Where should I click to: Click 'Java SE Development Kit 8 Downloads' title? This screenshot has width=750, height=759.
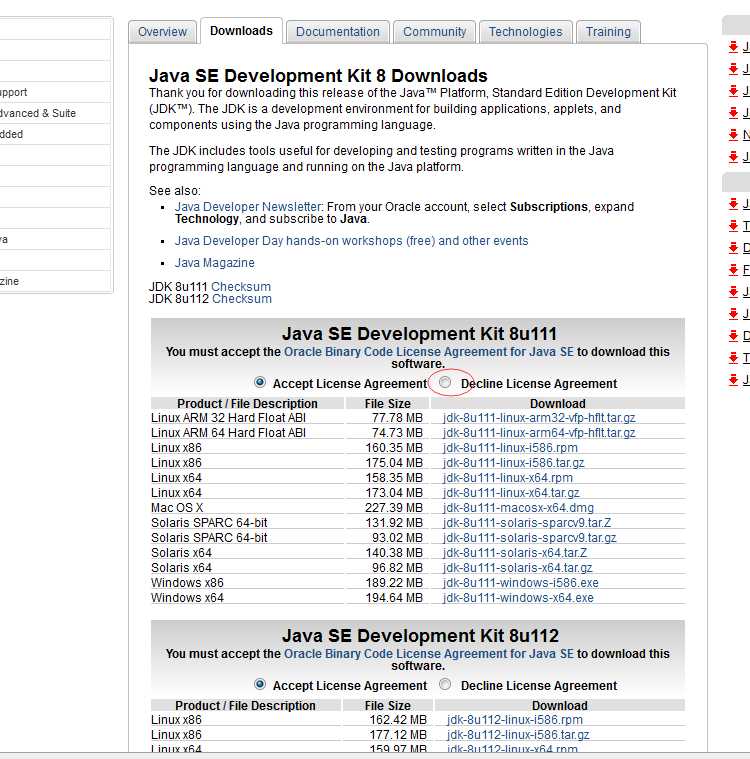(x=318, y=76)
